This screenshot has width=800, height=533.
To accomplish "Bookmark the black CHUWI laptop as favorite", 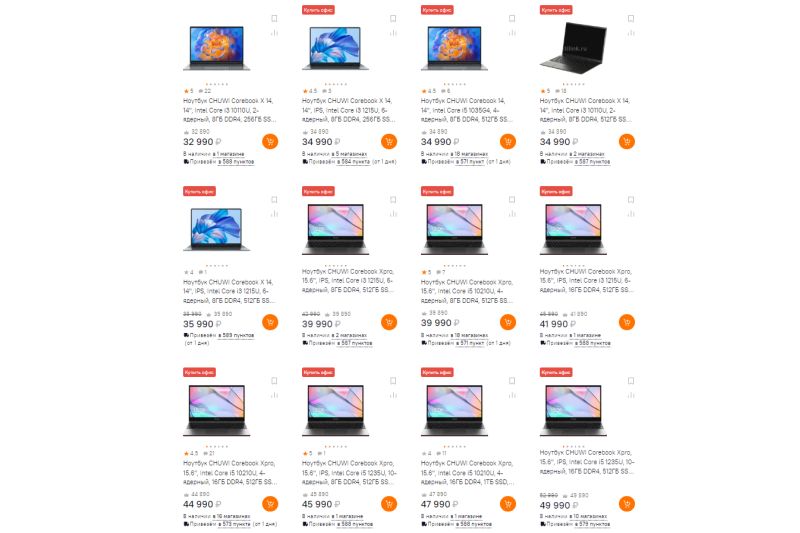I will [631, 18].
